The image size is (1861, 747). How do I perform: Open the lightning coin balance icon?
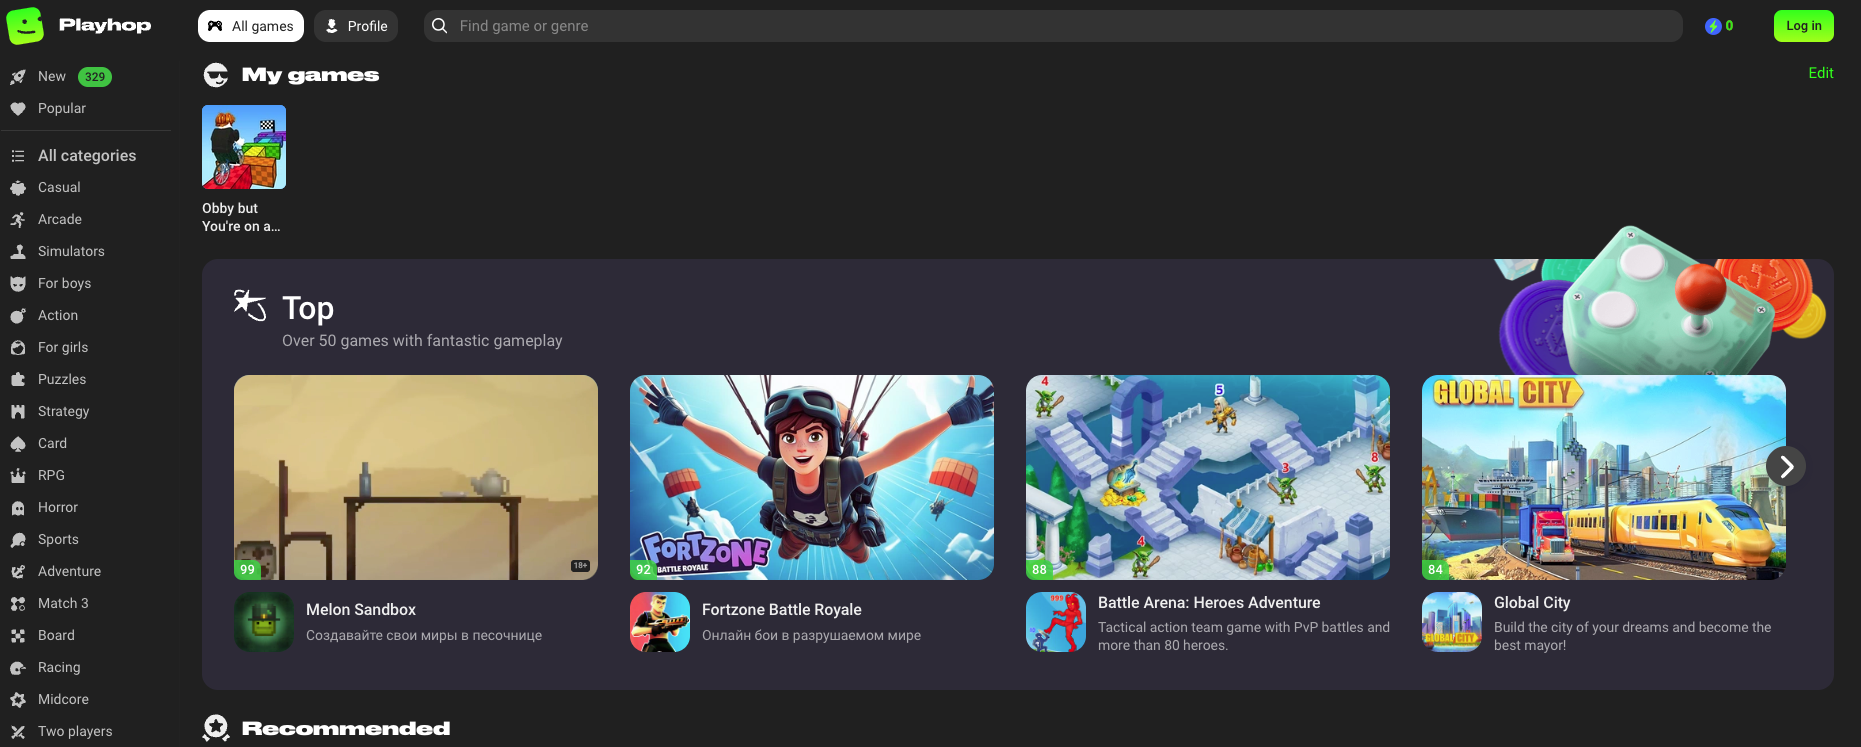pyautogui.click(x=1713, y=26)
